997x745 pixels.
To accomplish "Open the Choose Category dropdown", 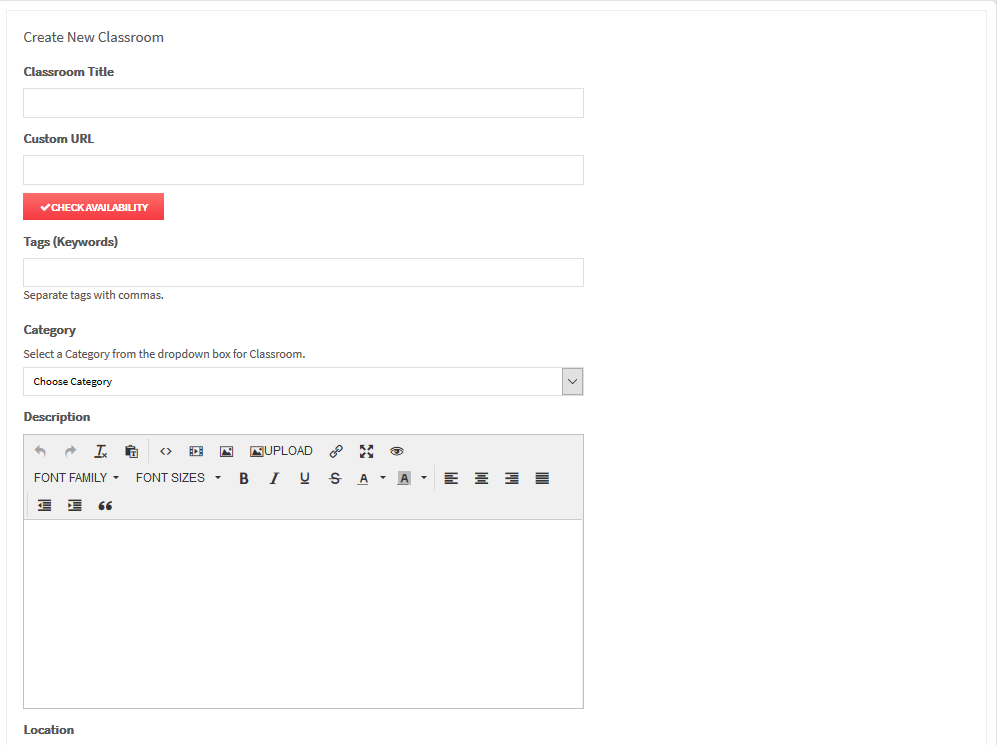I will tap(303, 381).
